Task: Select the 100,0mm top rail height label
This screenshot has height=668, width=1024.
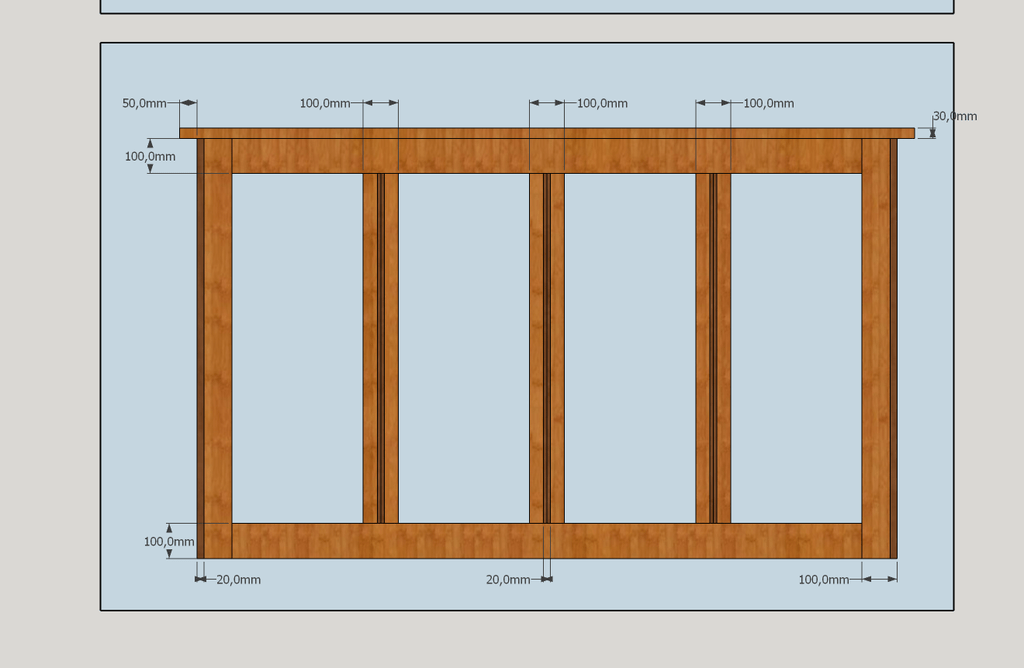Action: 150,157
